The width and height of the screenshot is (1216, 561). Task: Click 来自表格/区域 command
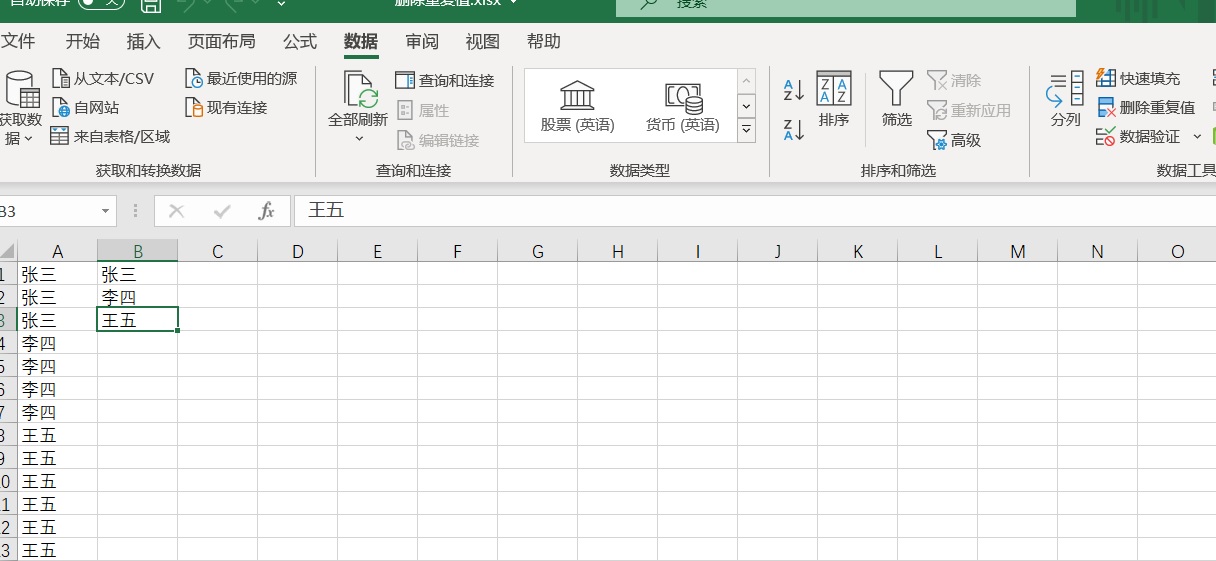(x=110, y=136)
